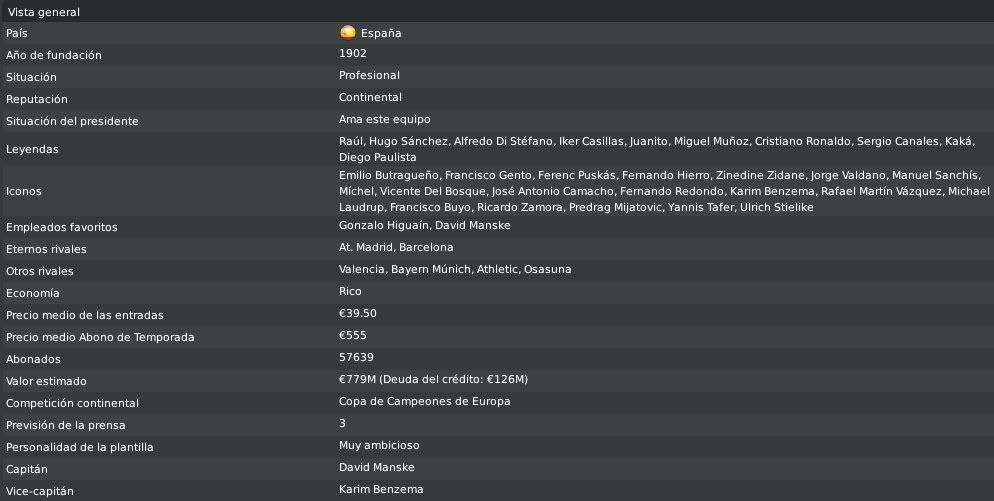The image size is (994, 501).
Task: Click Alfredo Di Stéfano legend name
Action: [x=503, y=141]
